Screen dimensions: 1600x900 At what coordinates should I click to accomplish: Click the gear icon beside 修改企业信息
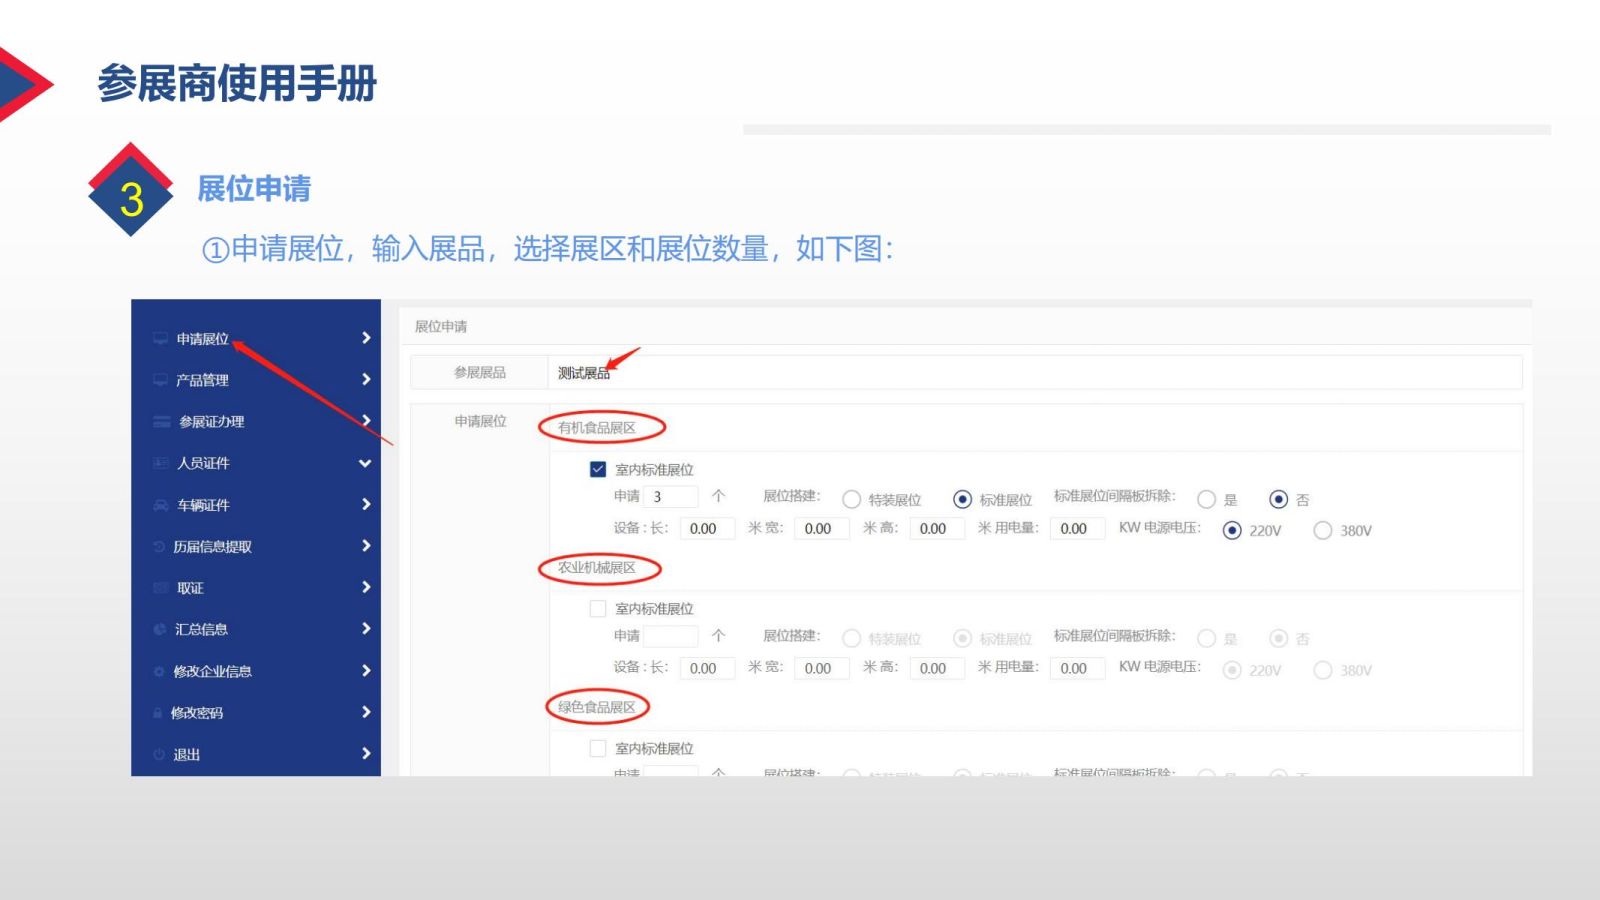coord(159,672)
